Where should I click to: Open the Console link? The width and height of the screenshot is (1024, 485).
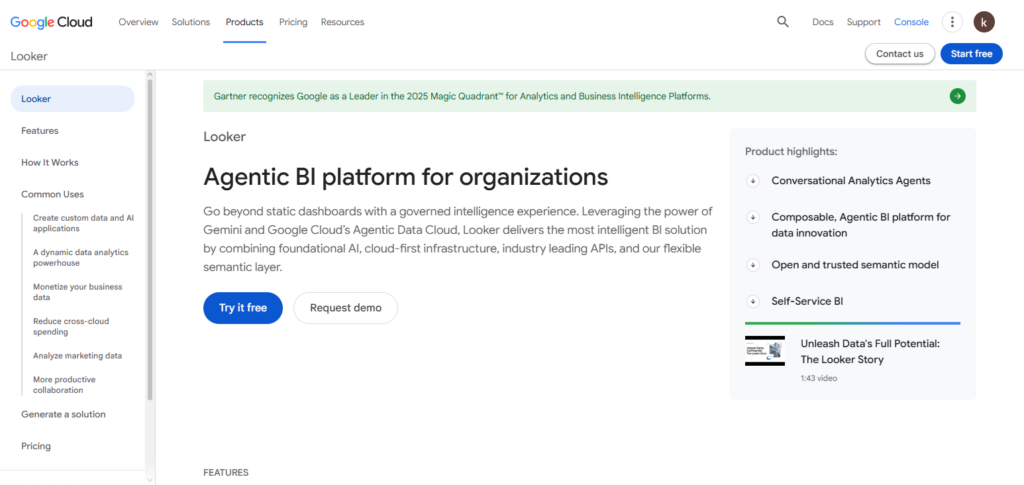coord(911,22)
